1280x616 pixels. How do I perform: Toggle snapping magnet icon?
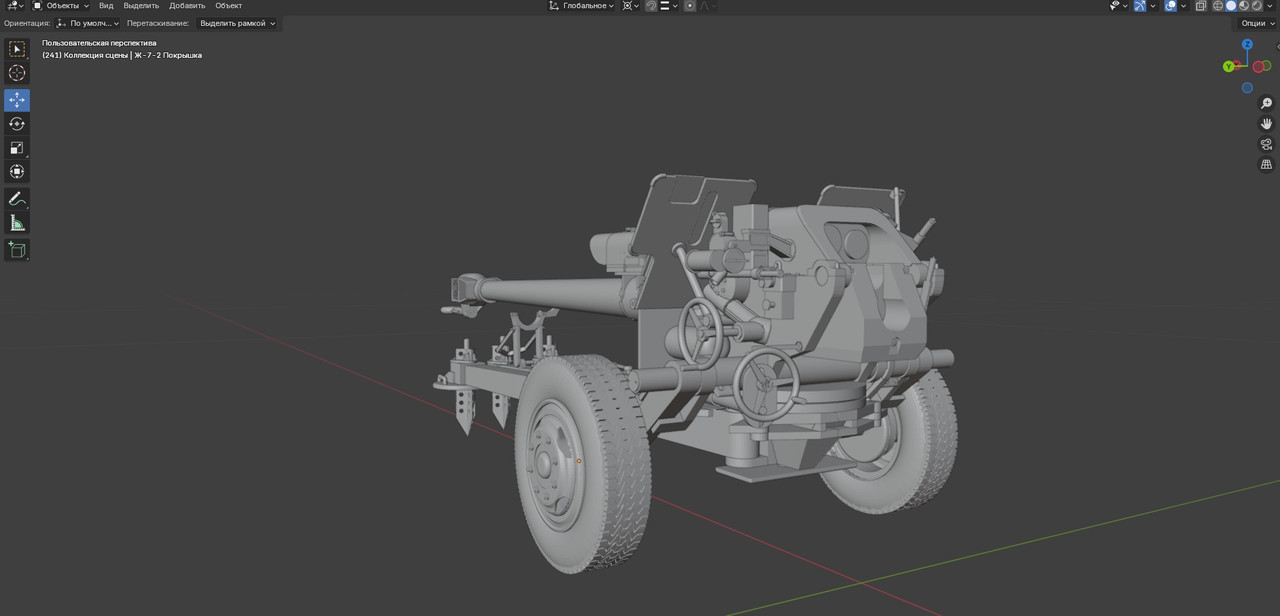[x=652, y=5]
